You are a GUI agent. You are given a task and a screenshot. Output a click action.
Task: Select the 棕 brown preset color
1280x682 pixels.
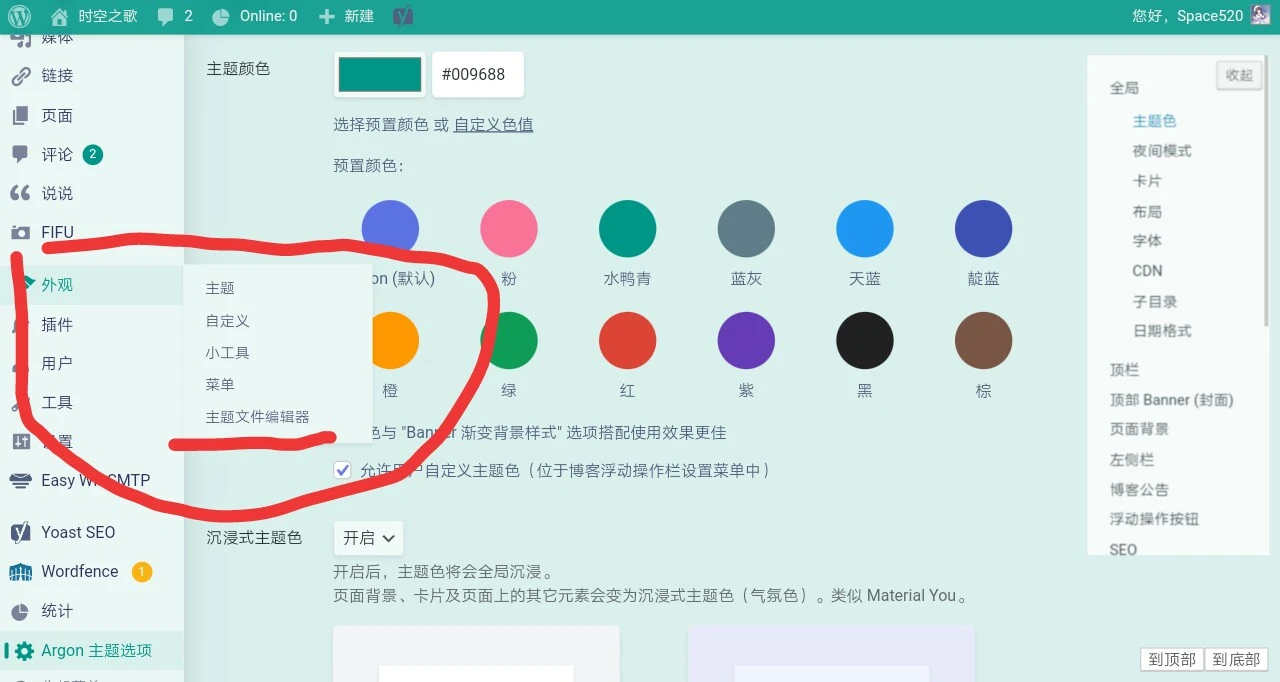[x=984, y=340]
